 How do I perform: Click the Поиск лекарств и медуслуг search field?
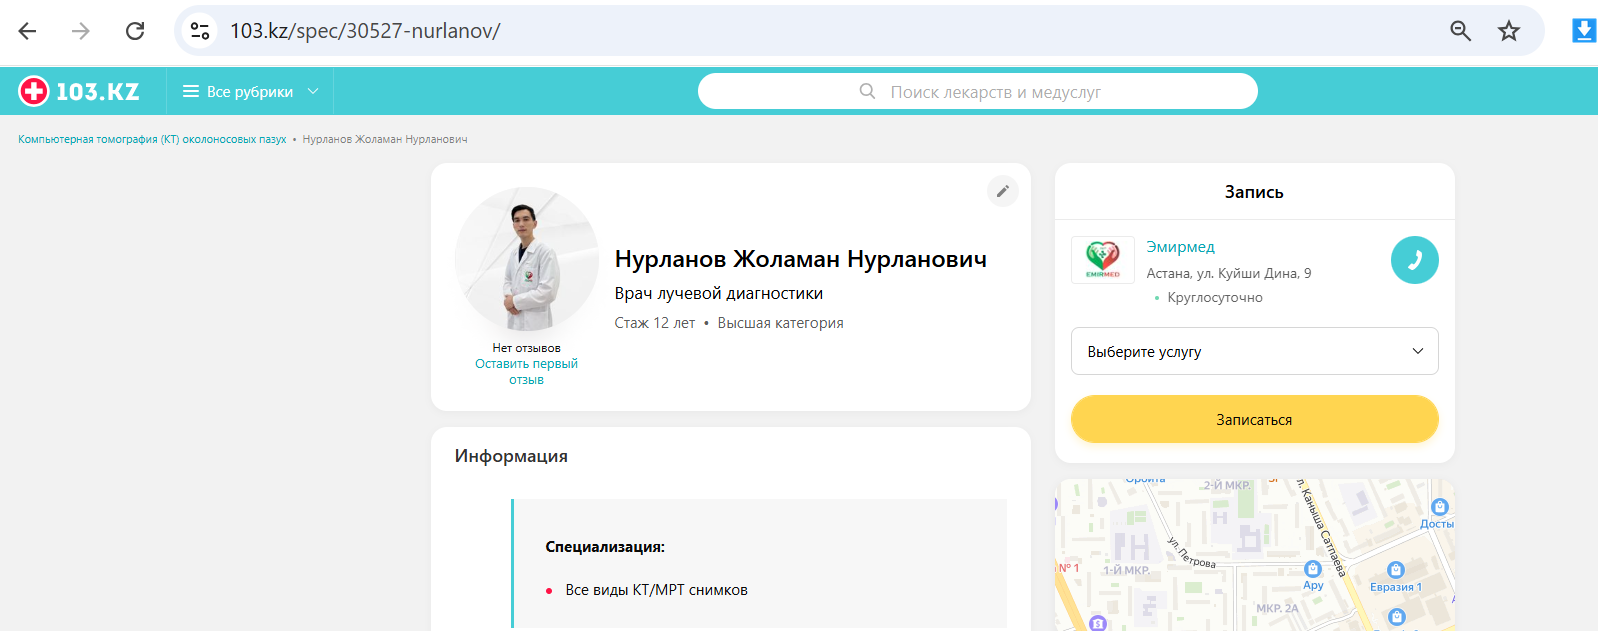tap(977, 91)
